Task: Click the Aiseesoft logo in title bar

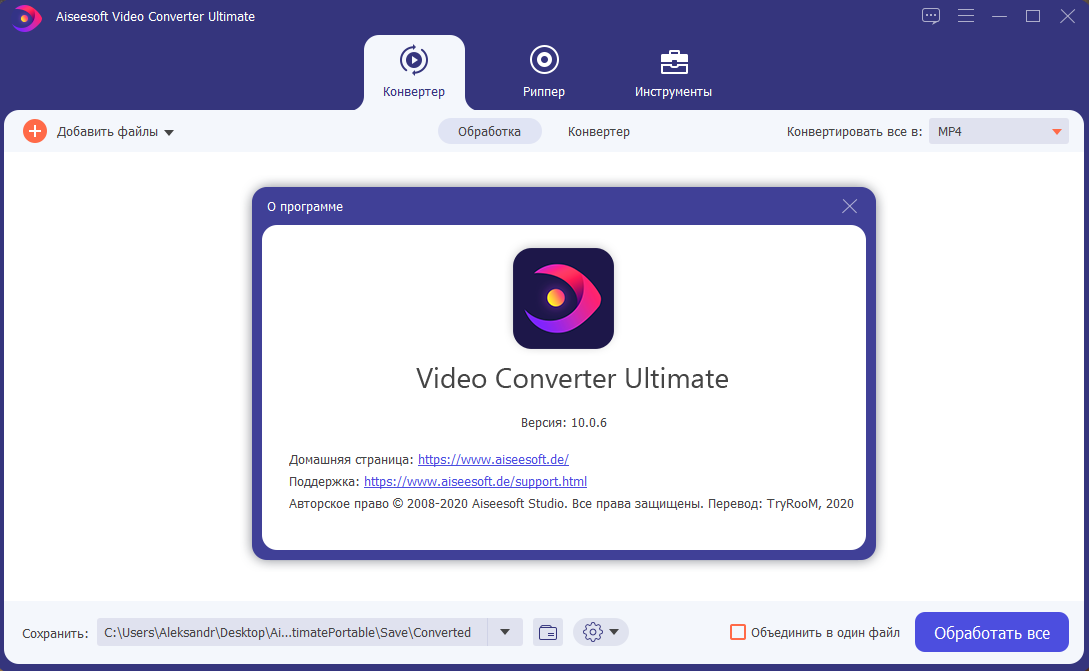Action: [x=27, y=17]
